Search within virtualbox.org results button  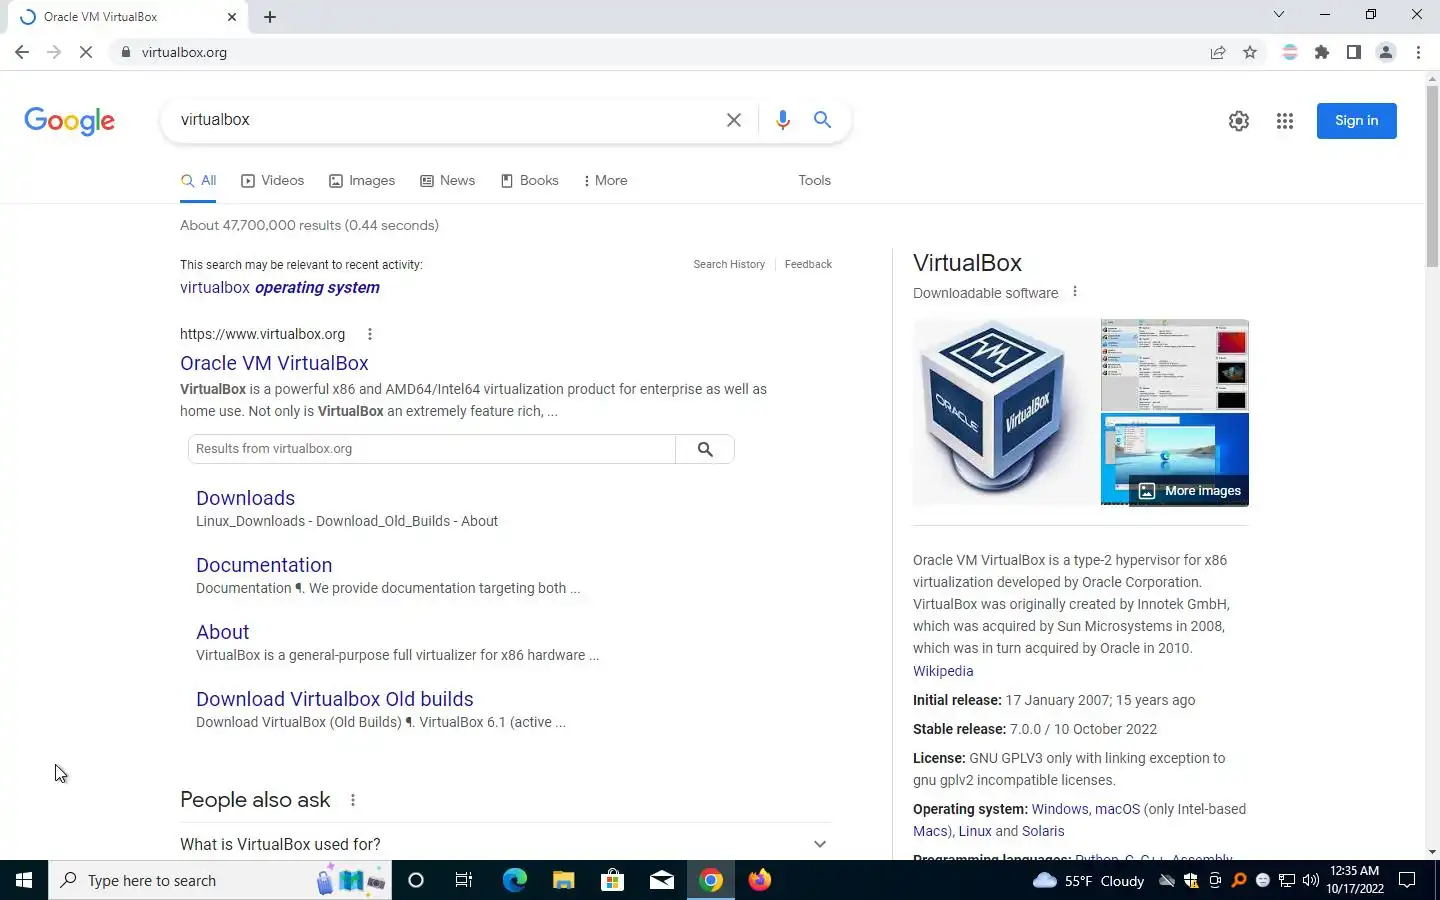[x=705, y=449]
